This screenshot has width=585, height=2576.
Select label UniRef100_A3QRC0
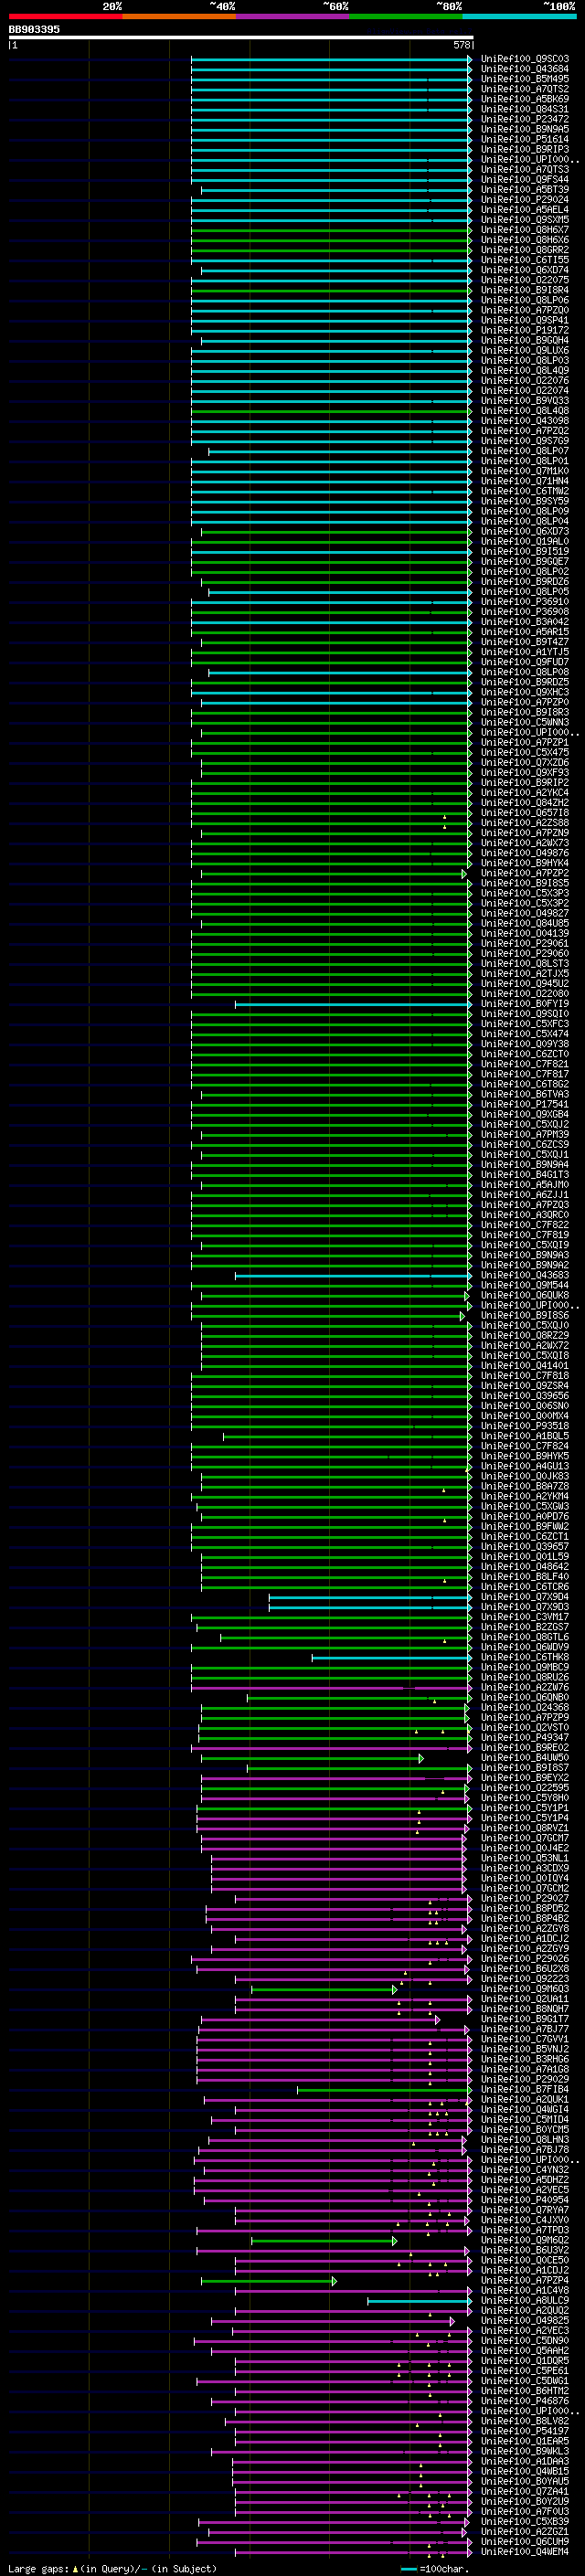[525, 1215]
